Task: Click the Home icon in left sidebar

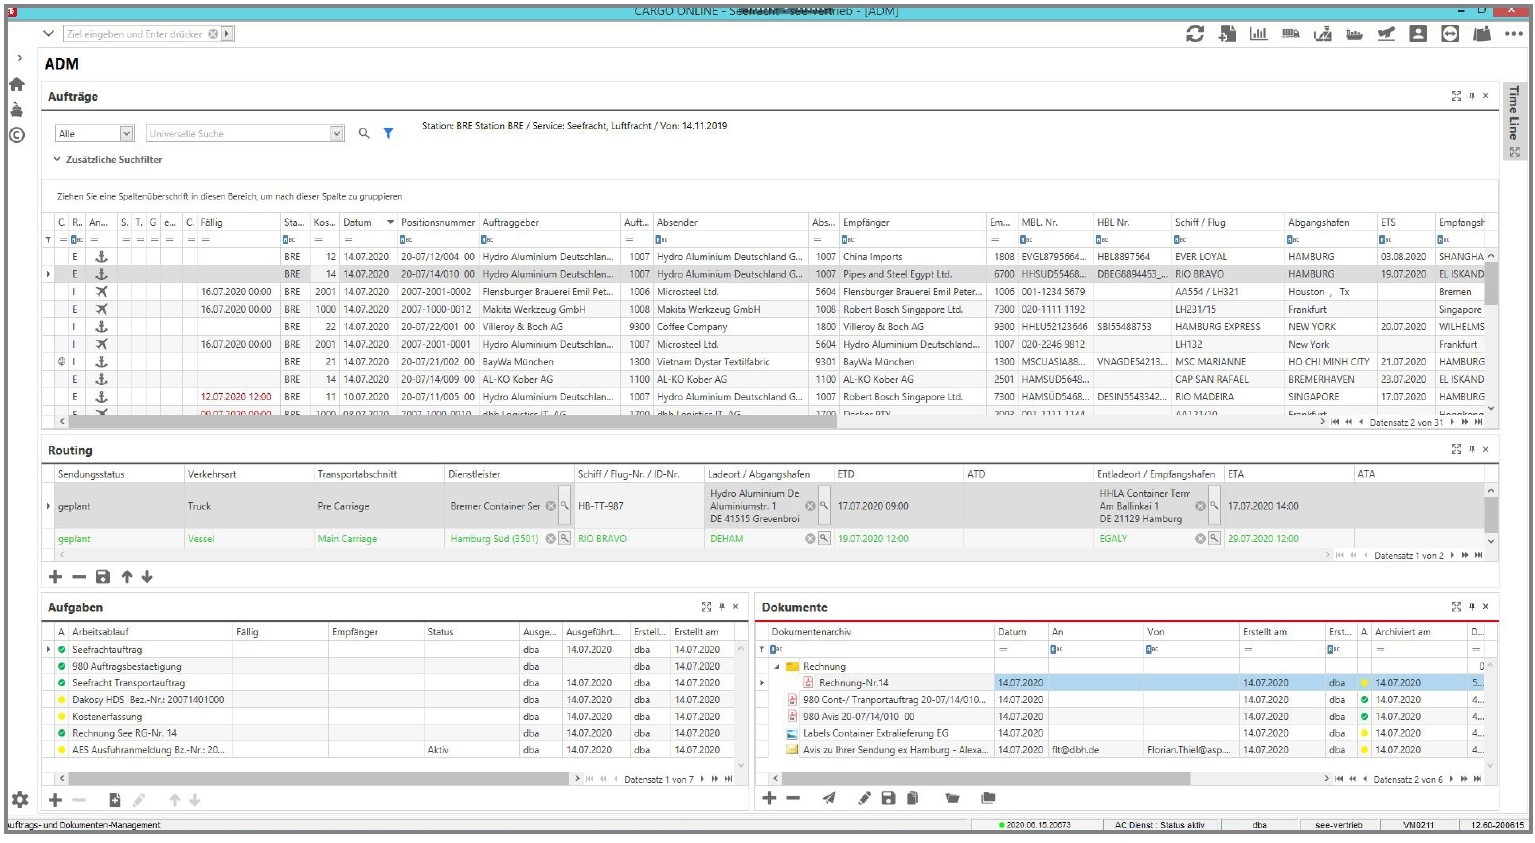Action: [17, 85]
